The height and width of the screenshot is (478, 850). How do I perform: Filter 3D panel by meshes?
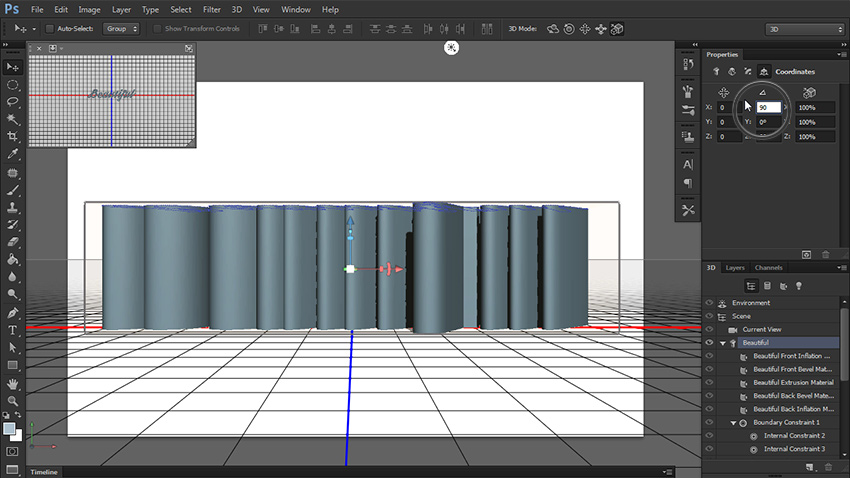[767, 286]
